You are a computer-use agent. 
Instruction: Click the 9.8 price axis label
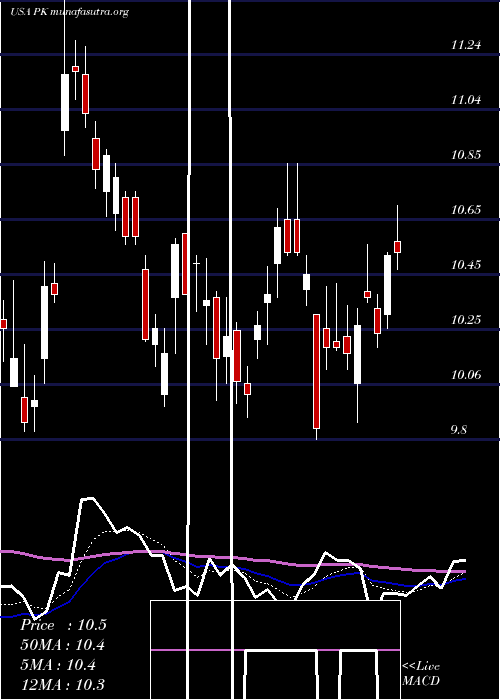(459, 430)
